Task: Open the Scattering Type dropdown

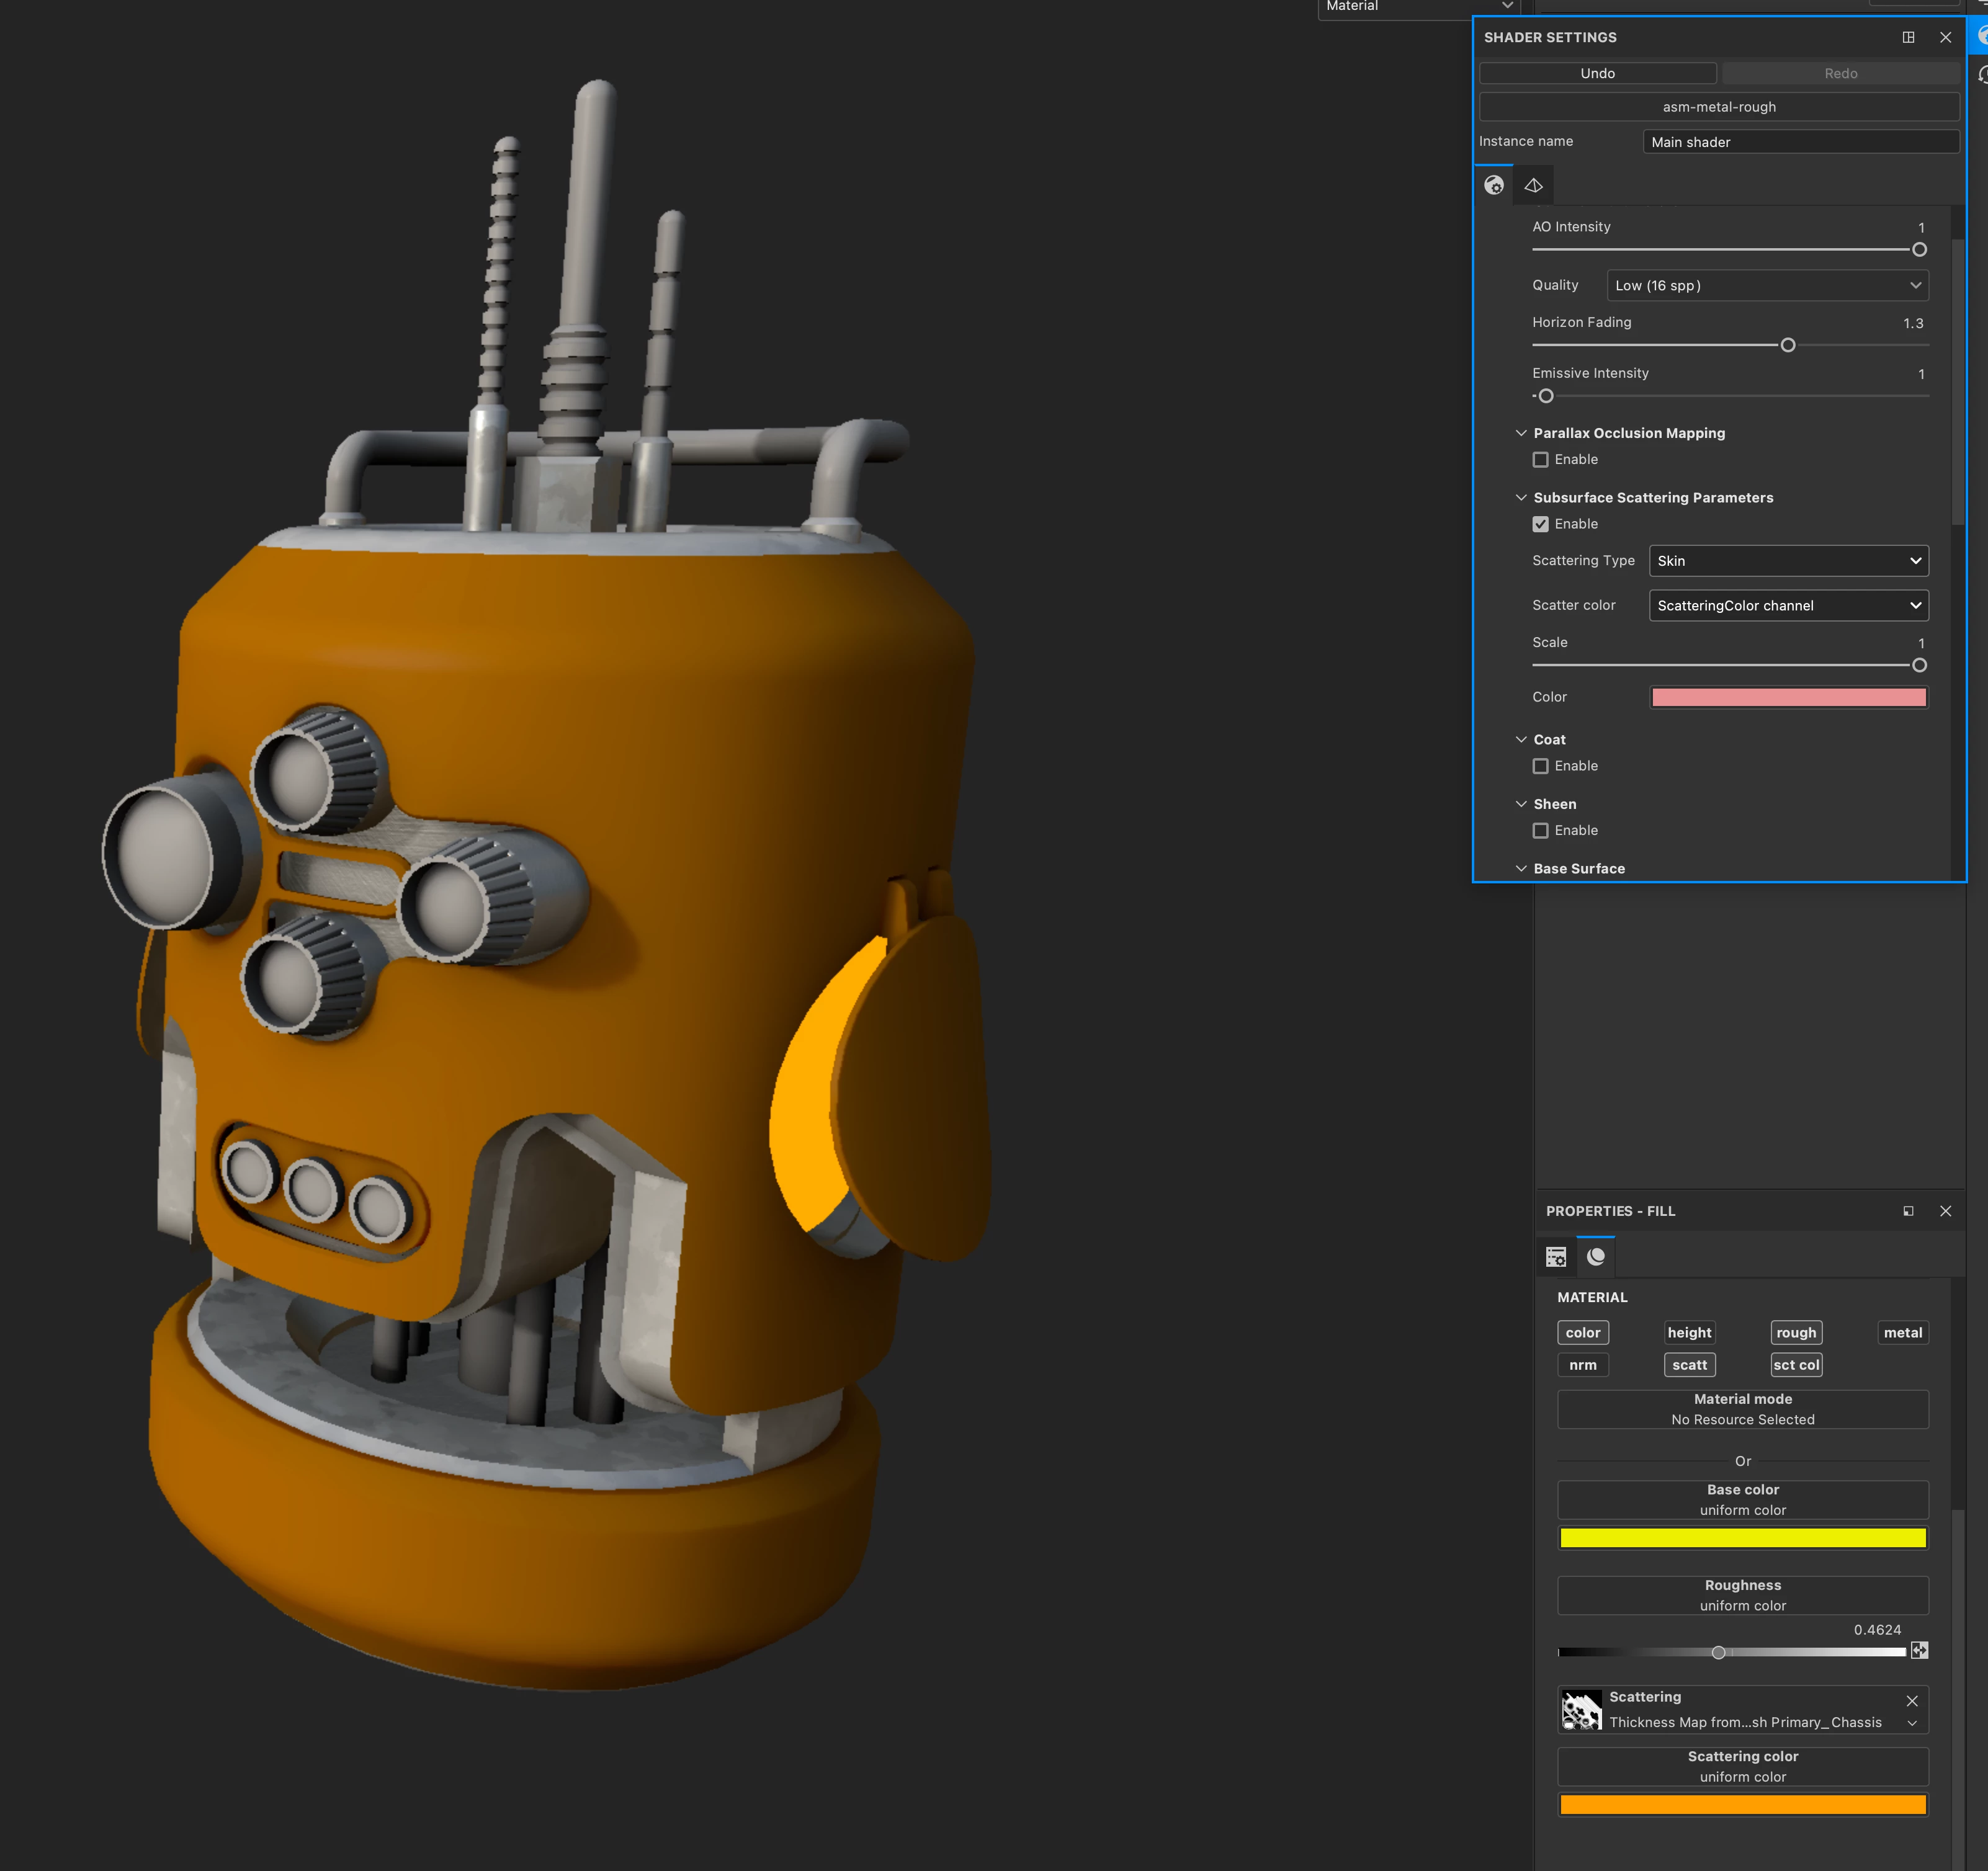Action: point(1787,561)
